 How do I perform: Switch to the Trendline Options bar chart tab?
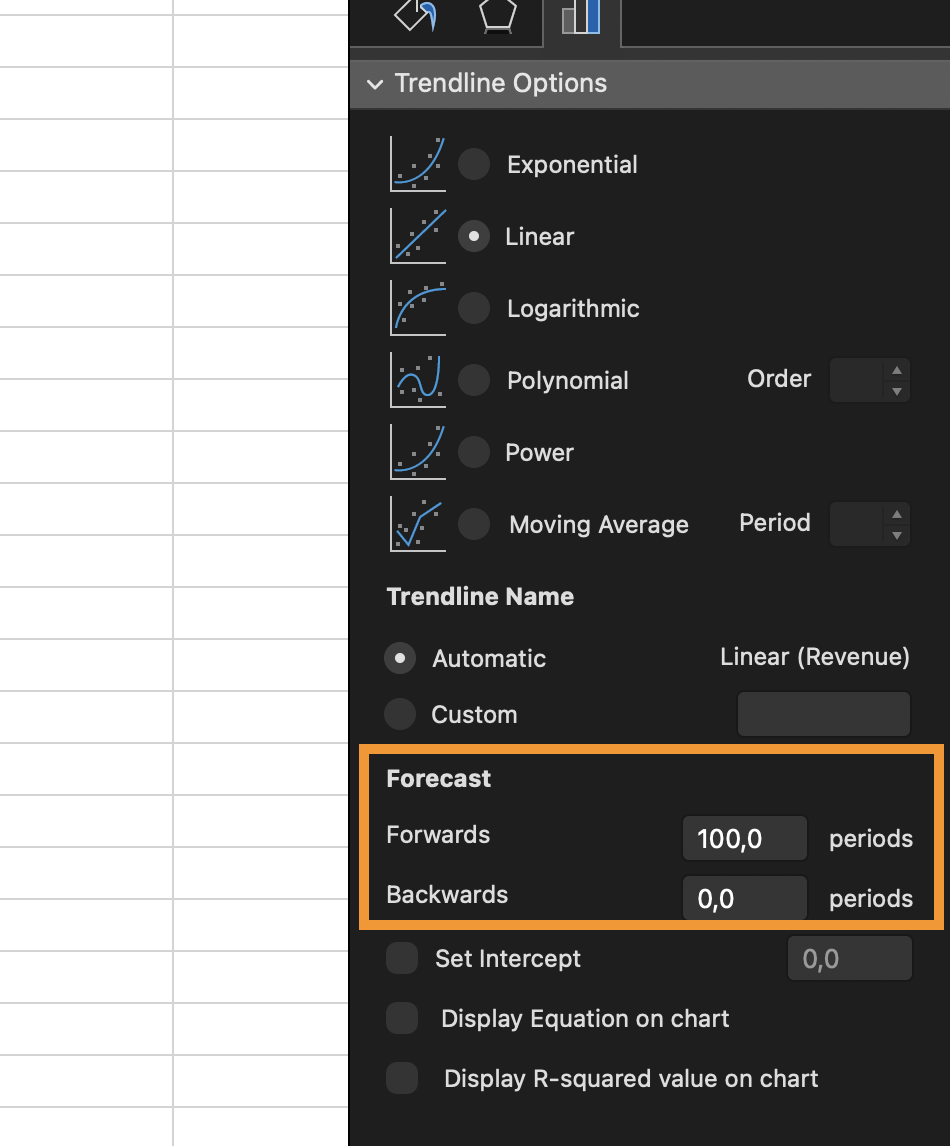coord(581,18)
